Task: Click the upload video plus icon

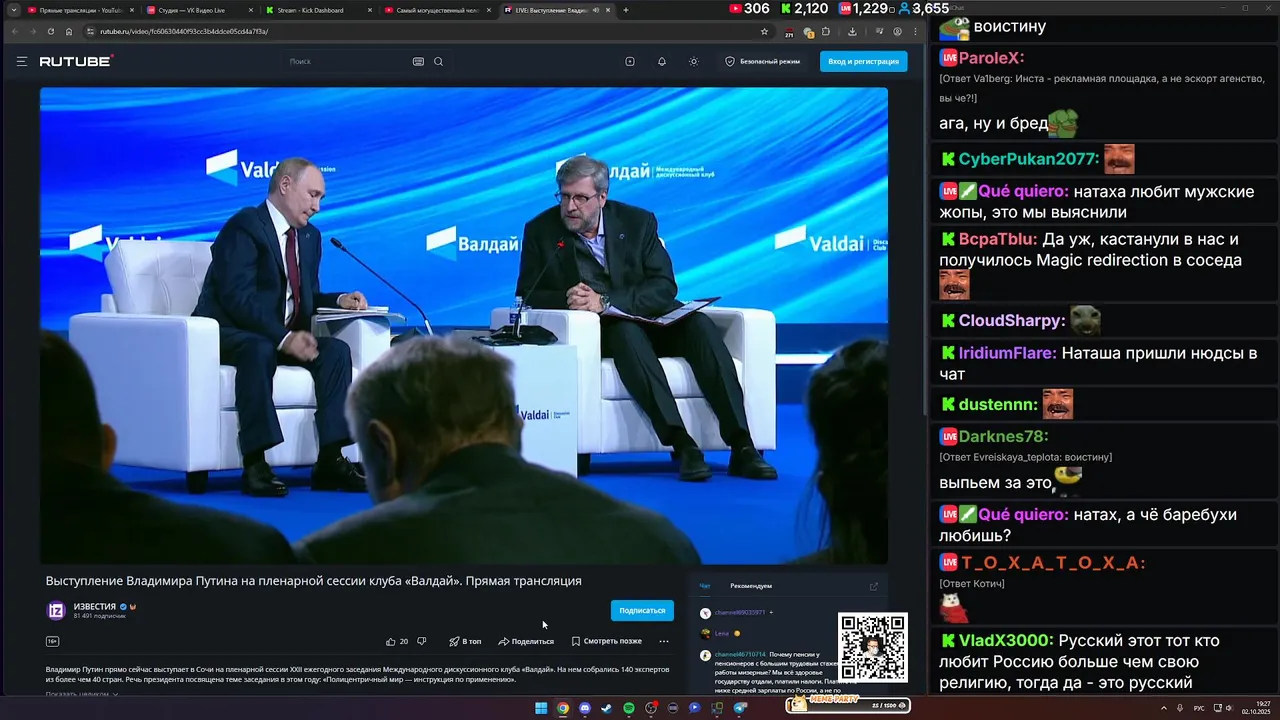Action: point(630,61)
